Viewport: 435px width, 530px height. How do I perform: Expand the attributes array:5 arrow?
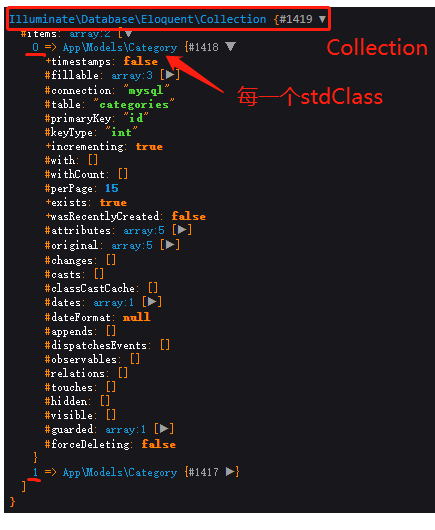pyautogui.click(x=182, y=230)
